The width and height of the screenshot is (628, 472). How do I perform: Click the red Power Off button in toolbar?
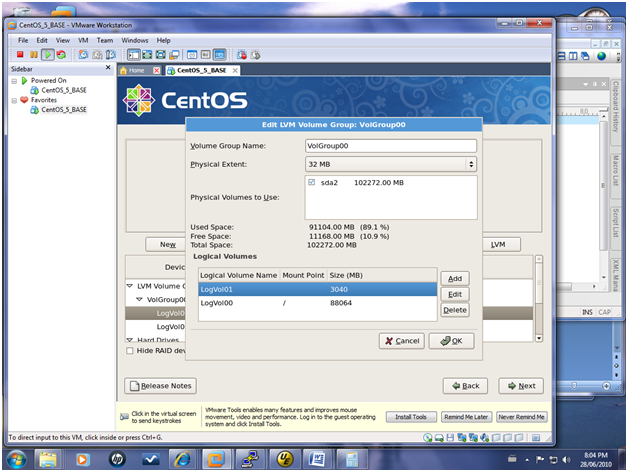[20, 54]
